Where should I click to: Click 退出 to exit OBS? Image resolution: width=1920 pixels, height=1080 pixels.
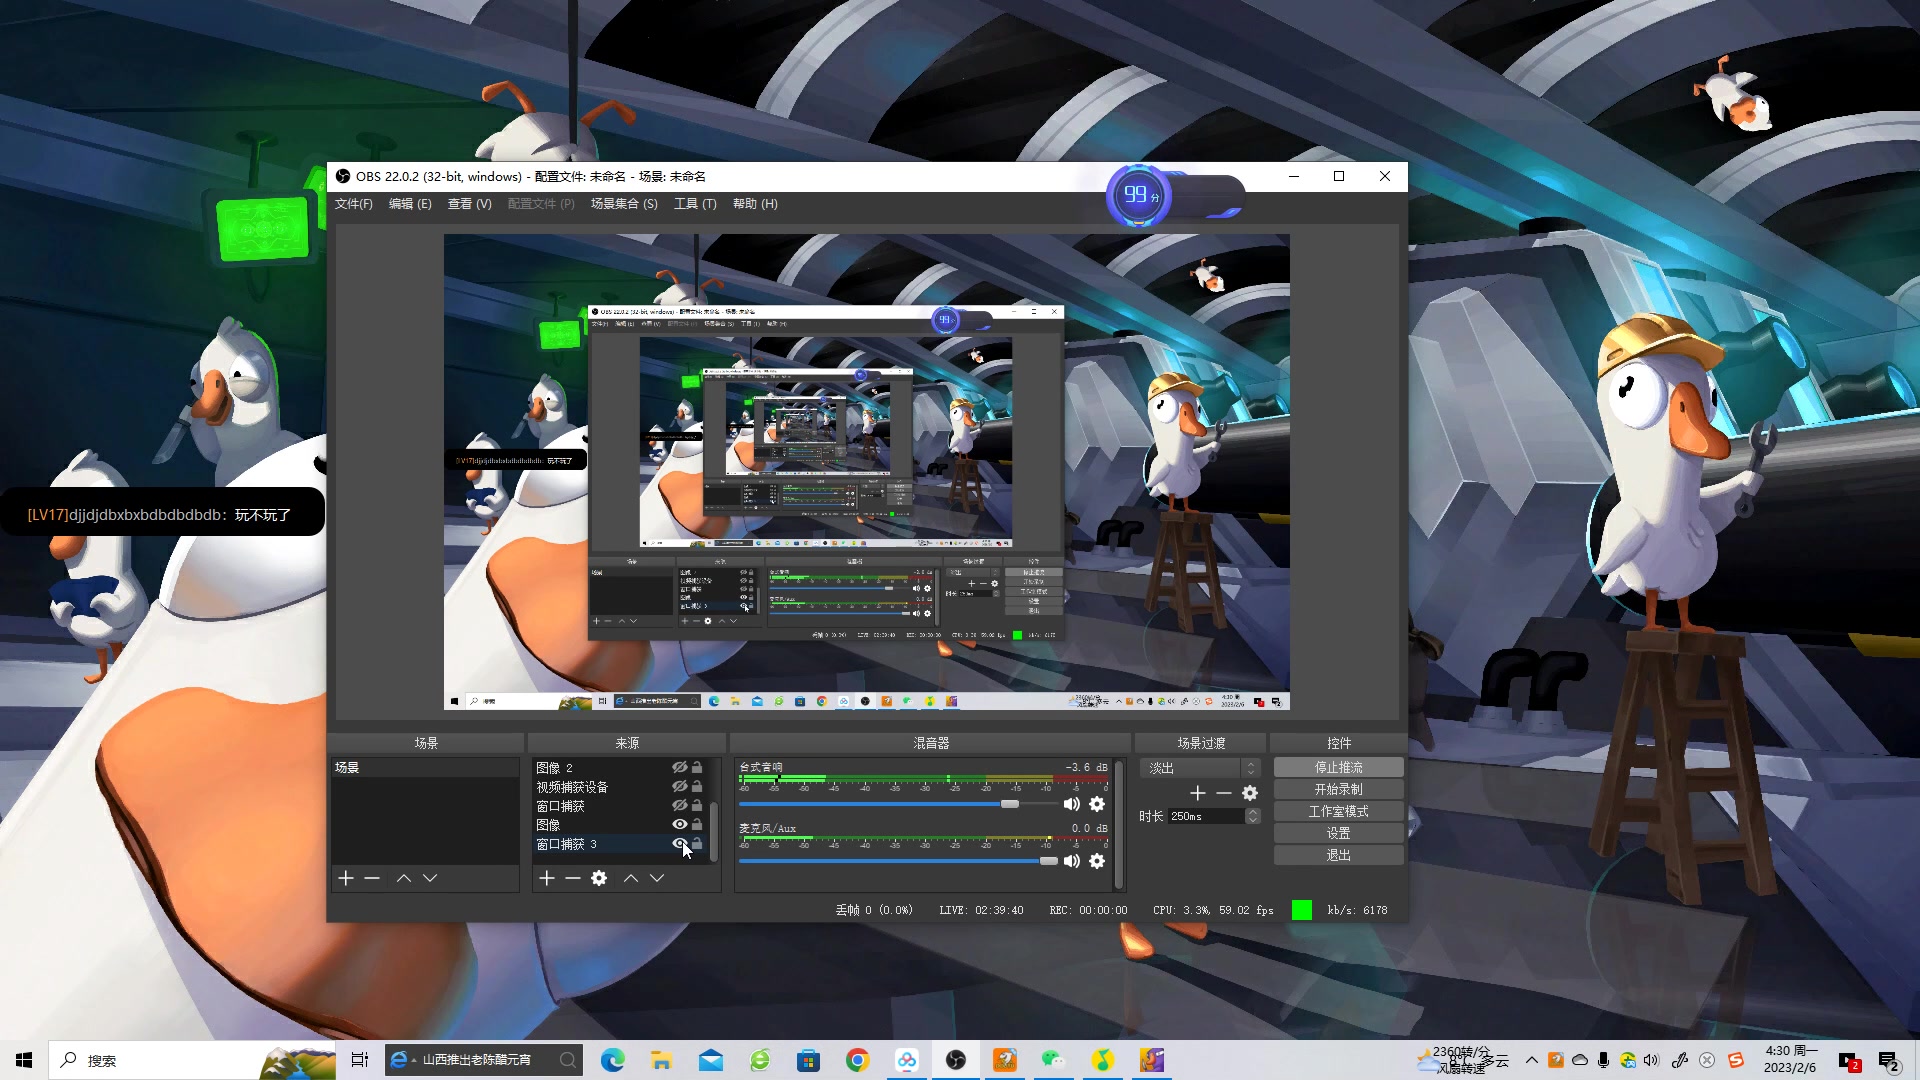[x=1338, y=855]
